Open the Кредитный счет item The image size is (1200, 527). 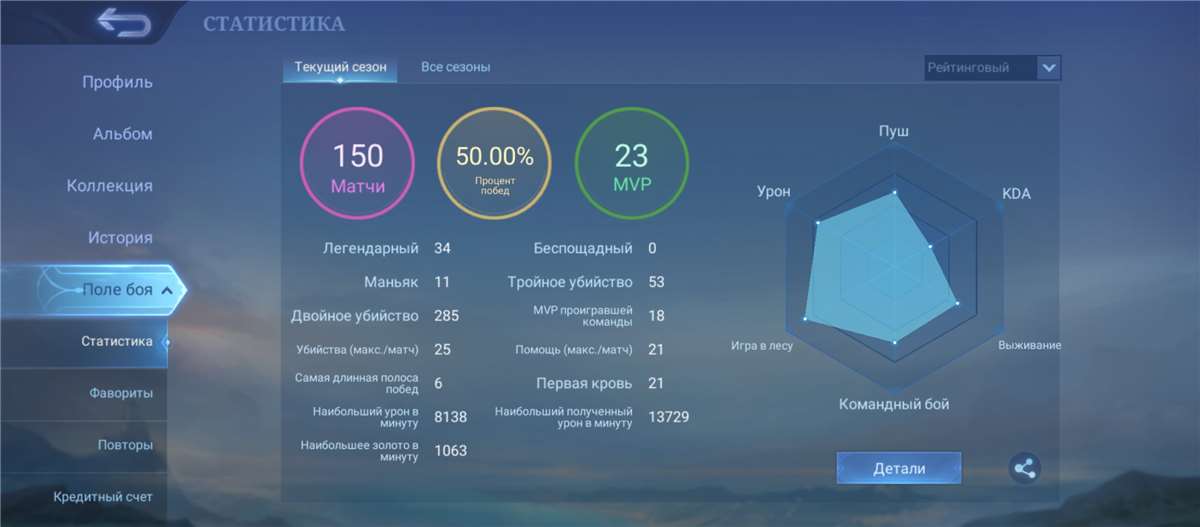click(x=104, y=497)
